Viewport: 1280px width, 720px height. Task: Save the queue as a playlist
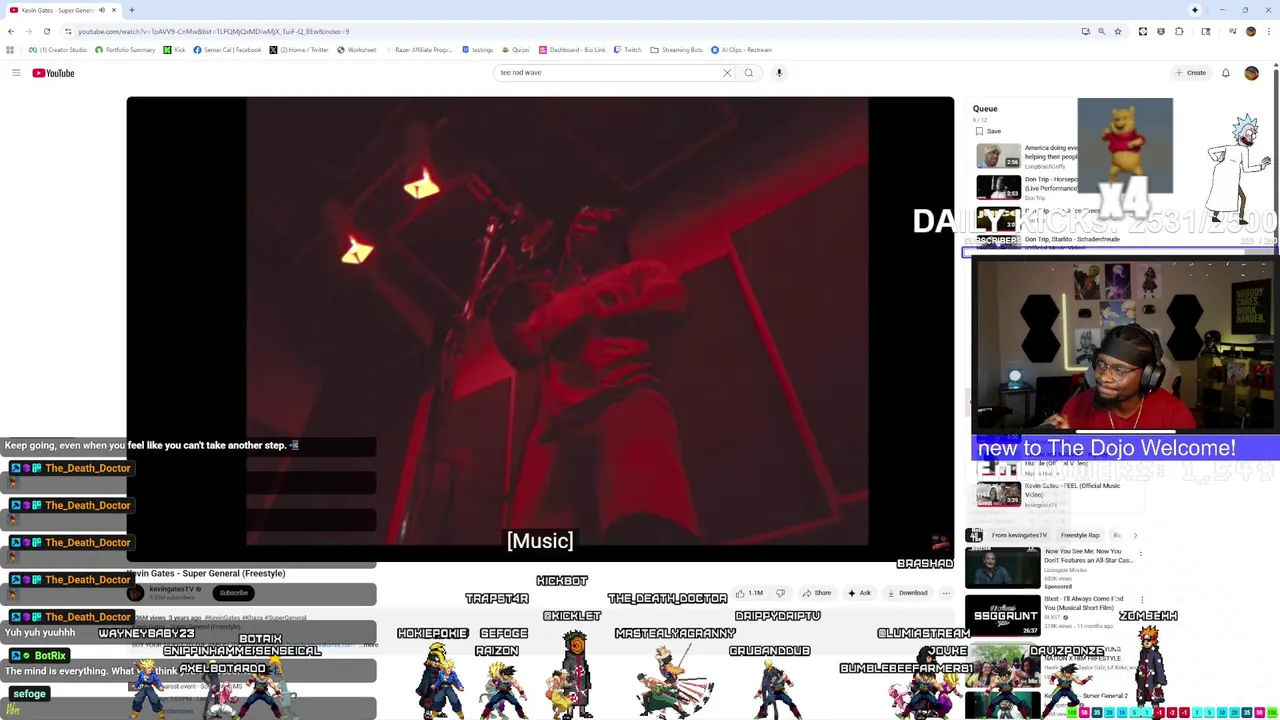[988, 131]
